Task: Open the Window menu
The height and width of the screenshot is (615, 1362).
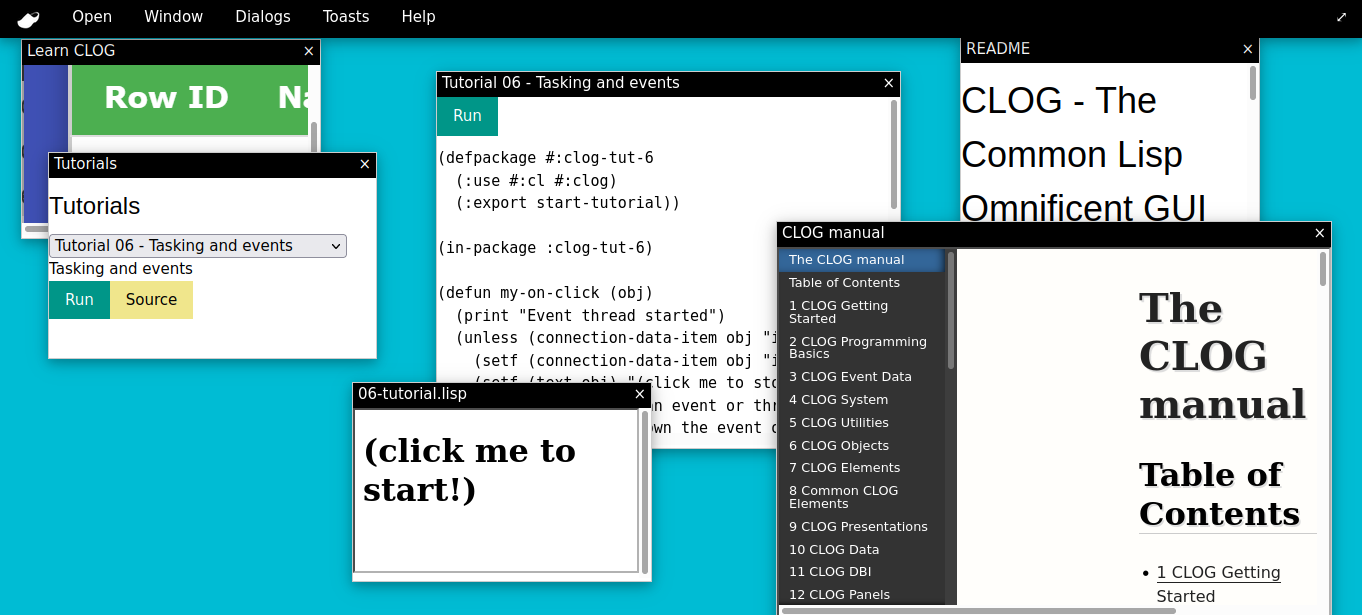Action: point(173,17)
